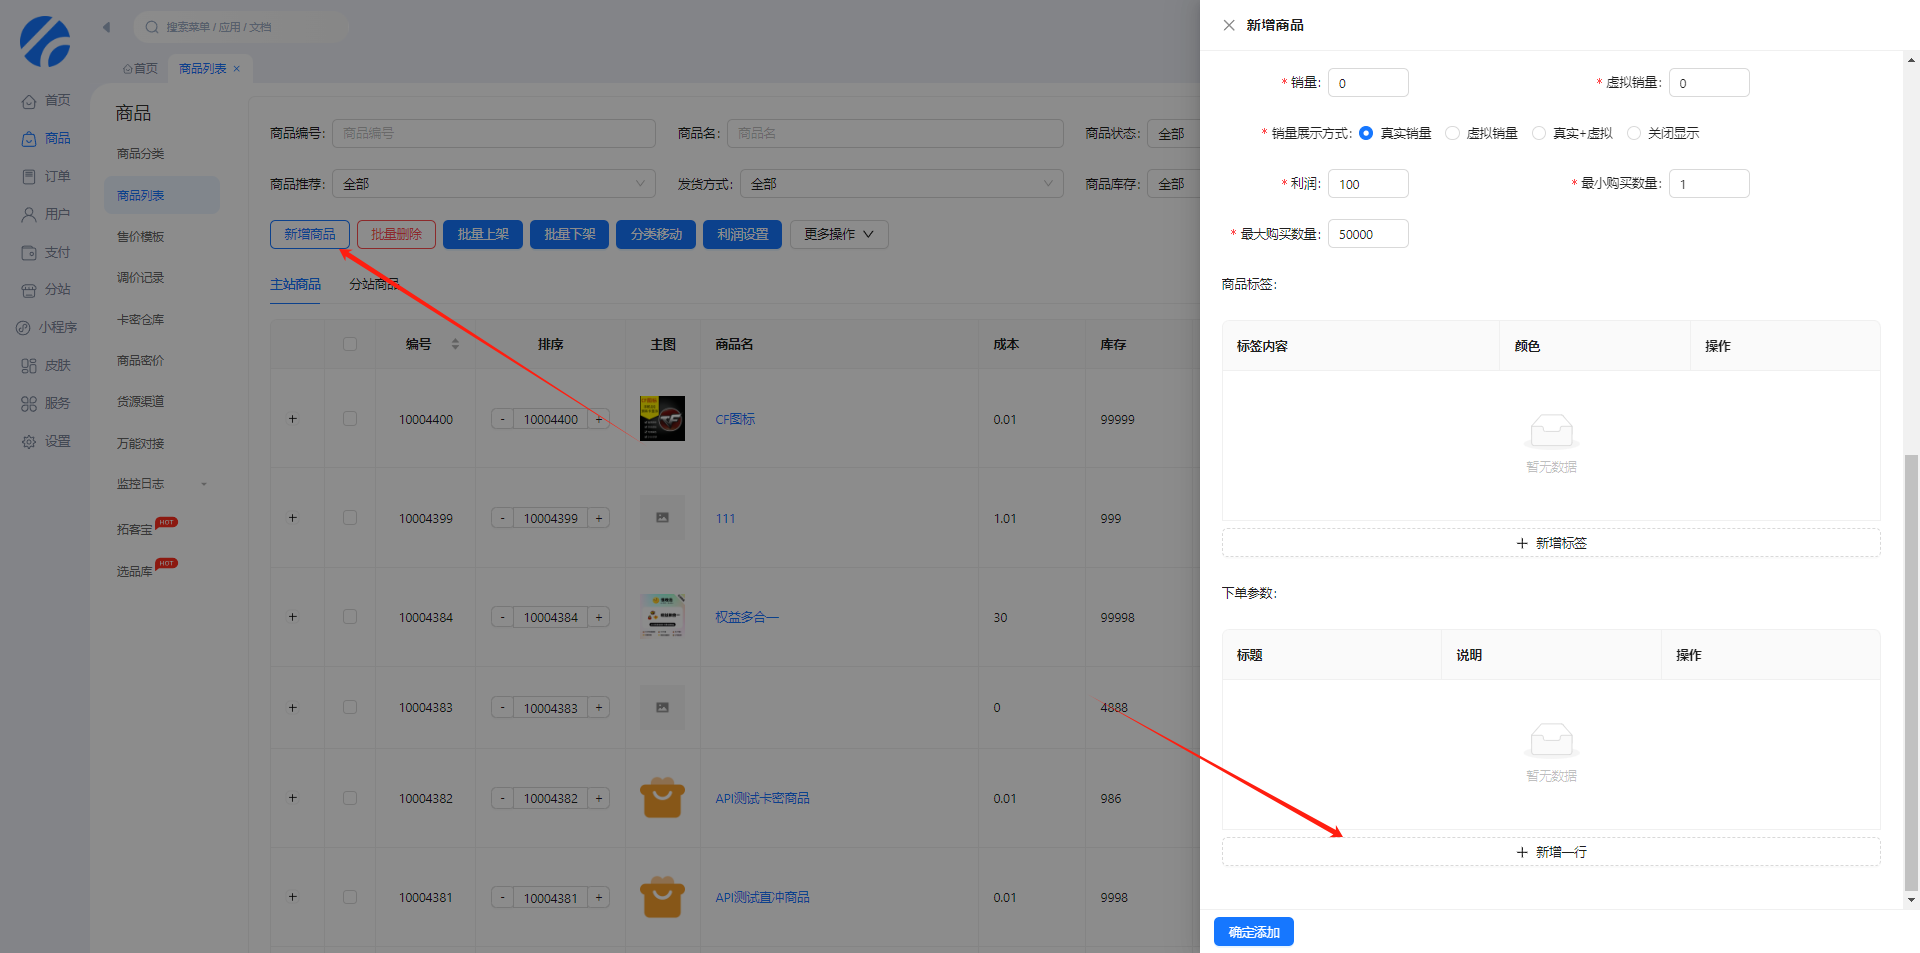The width and height of the screenshot is (1920, 953).
Task: Click the drawer's vertical scrollbar
Action: (1911, 670)
